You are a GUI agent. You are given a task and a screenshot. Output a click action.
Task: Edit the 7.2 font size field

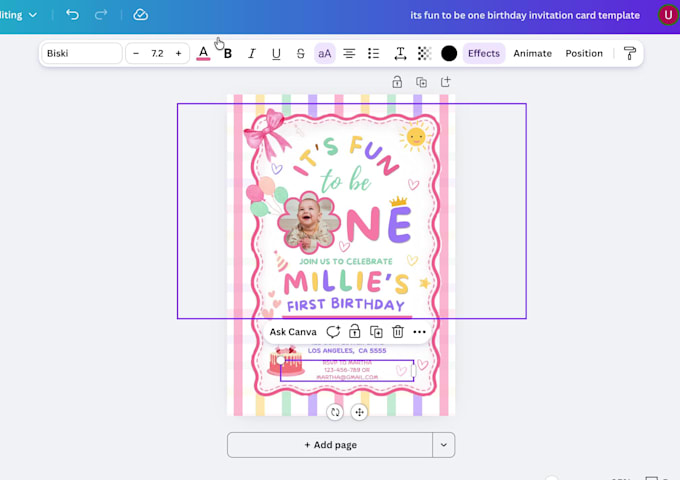pyautogui.click(x=157, y=53)
